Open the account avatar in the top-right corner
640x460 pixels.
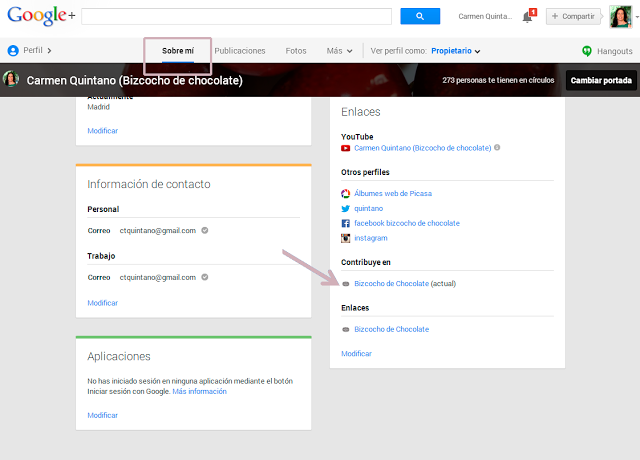click(x=620, y=16)
